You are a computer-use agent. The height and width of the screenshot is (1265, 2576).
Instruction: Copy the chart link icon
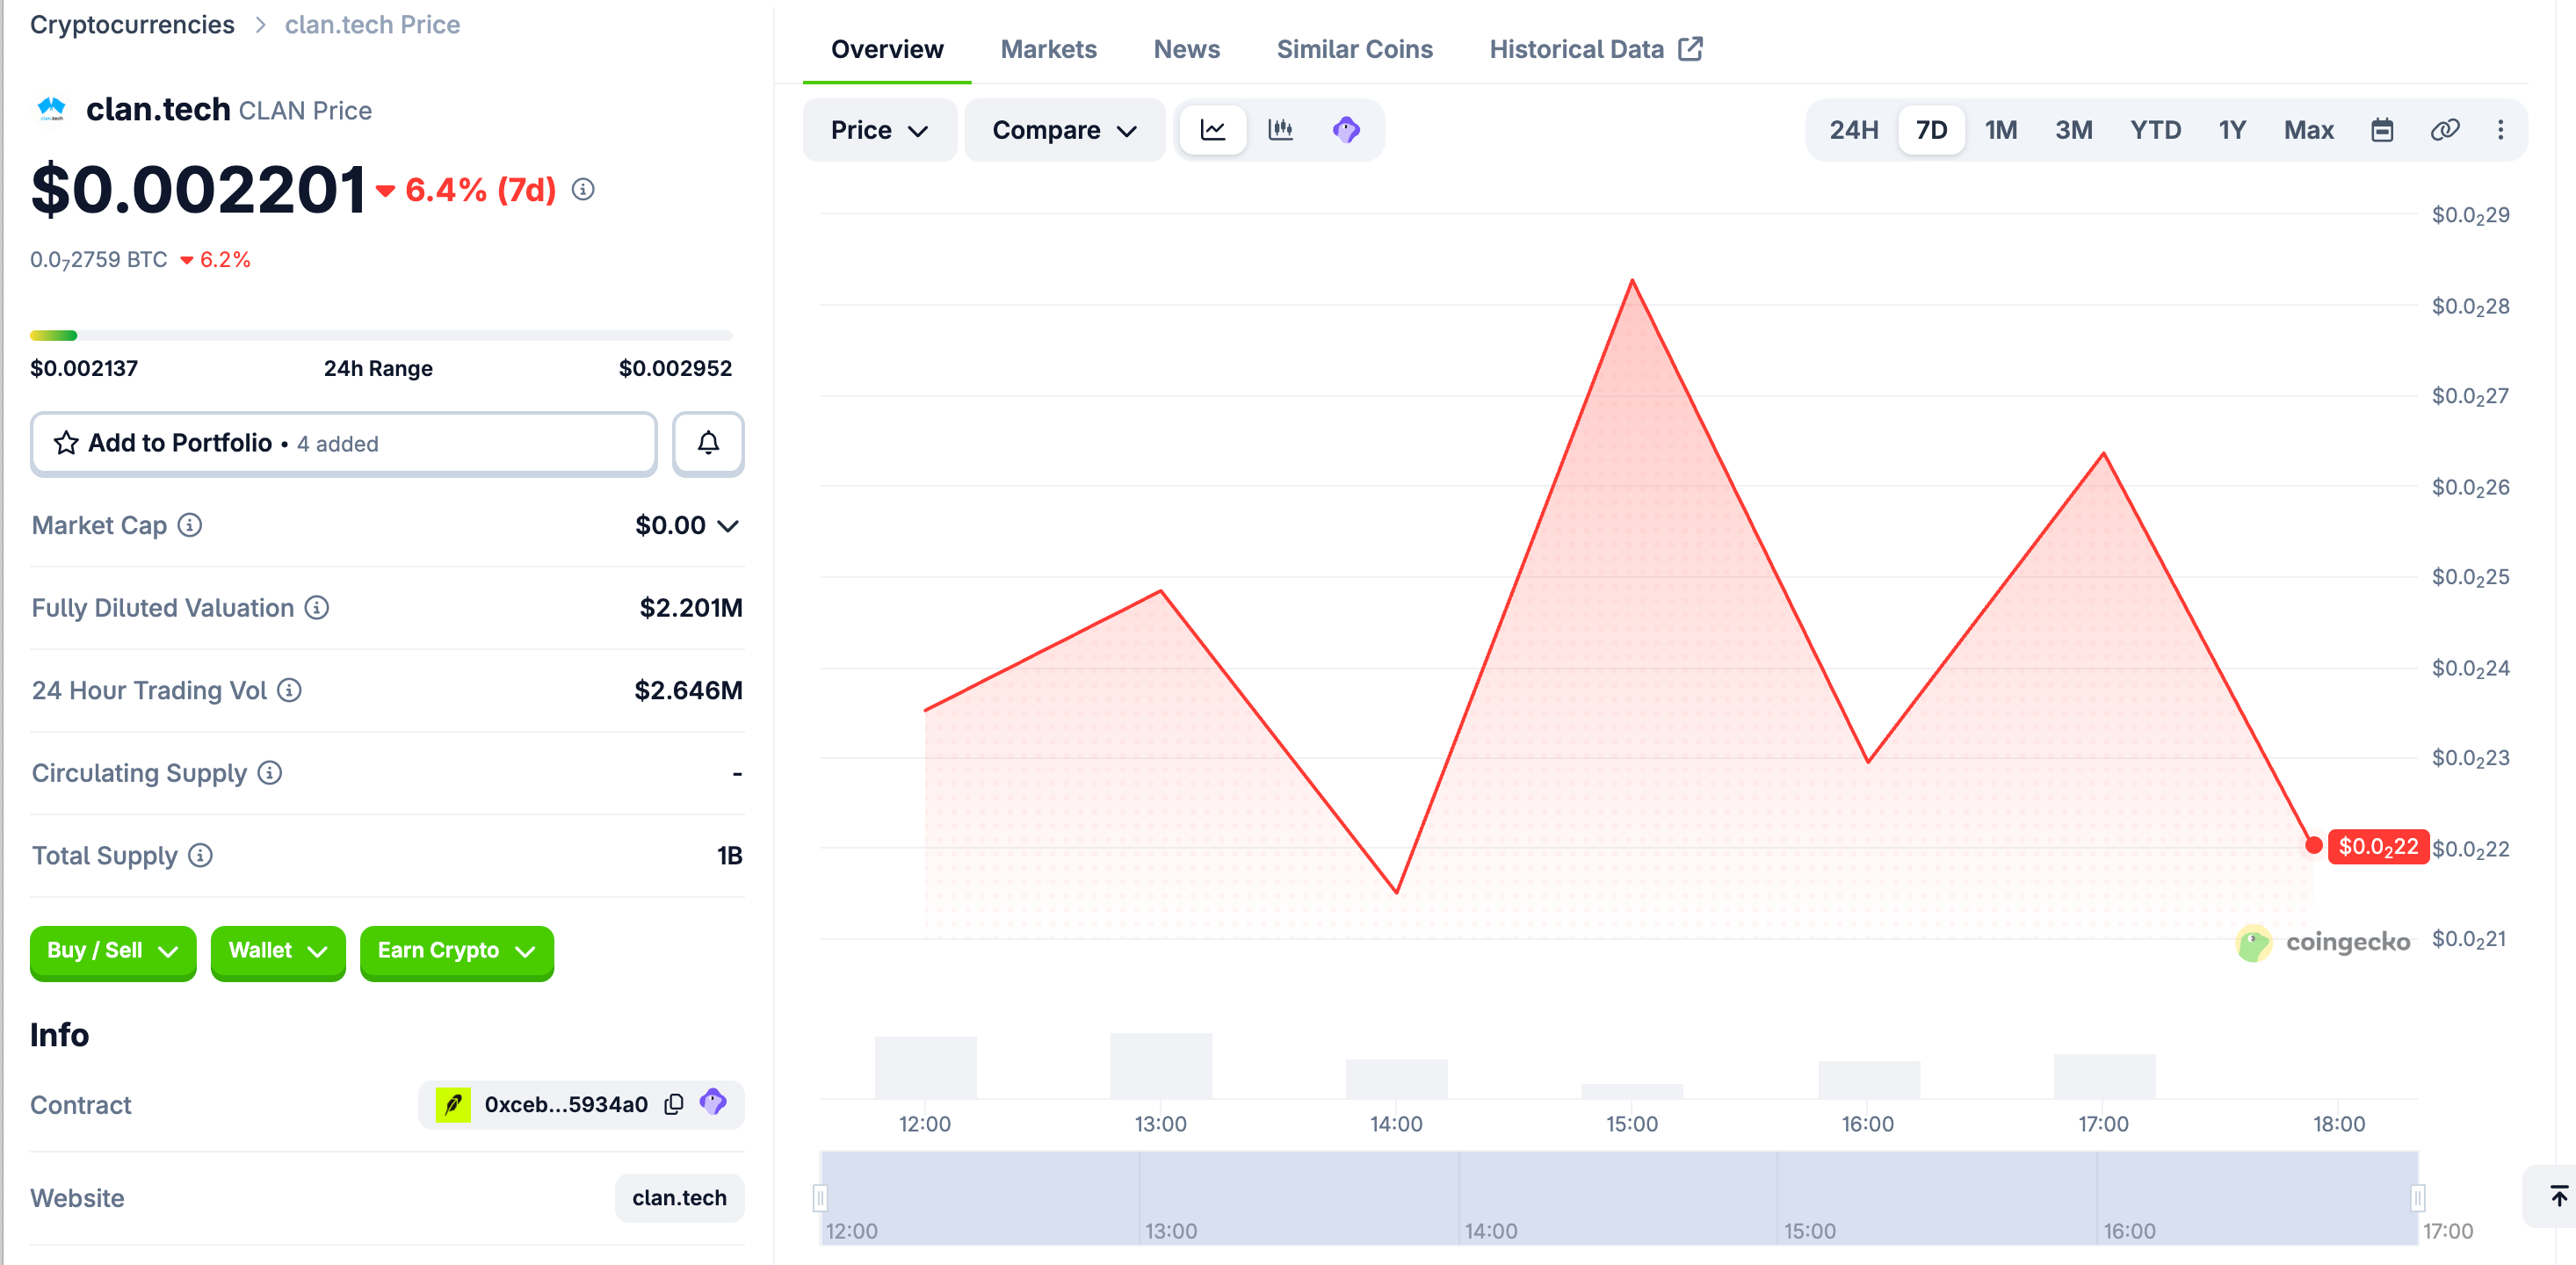click(2444, 130)
